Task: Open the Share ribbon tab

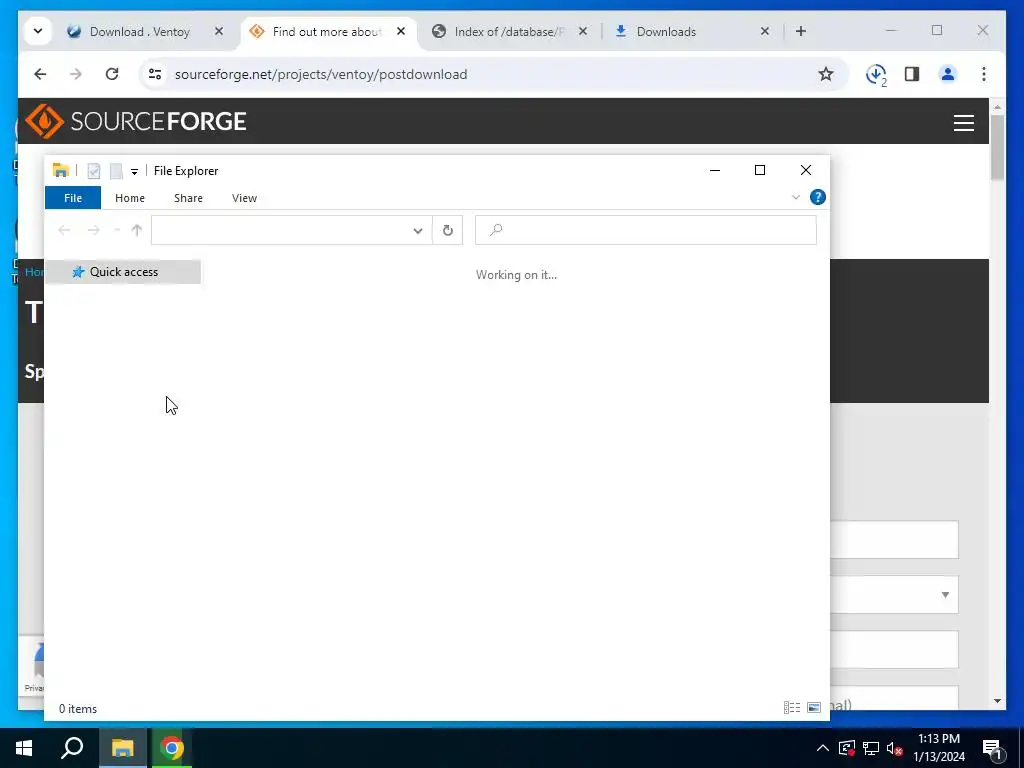Action: (188, 198)
